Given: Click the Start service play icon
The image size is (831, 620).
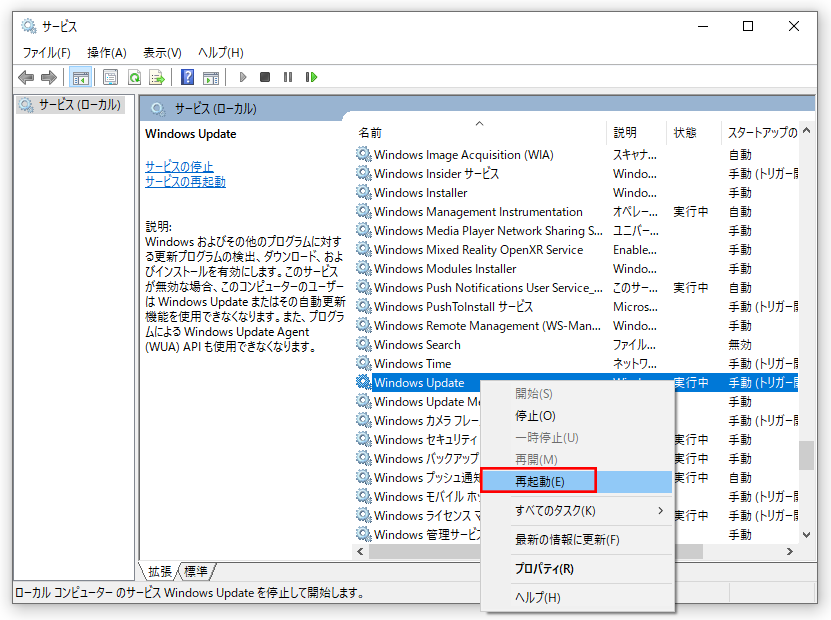Looking at the screenshot, I should (x=243, y=77).
